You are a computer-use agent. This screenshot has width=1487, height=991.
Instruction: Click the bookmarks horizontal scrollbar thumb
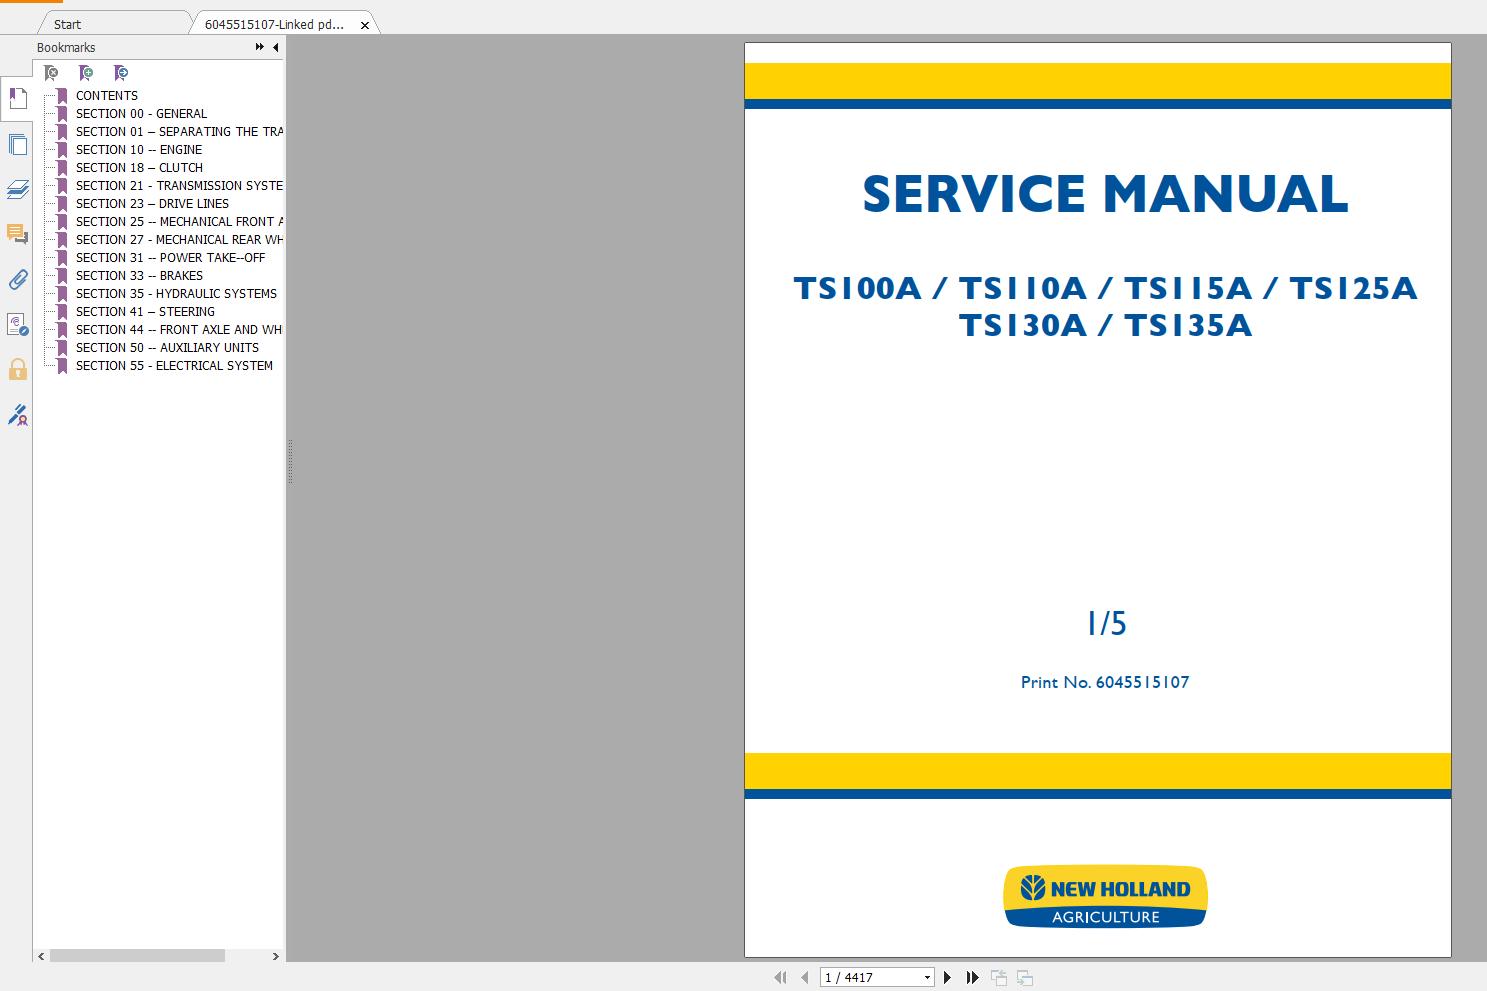coord(137,956)
